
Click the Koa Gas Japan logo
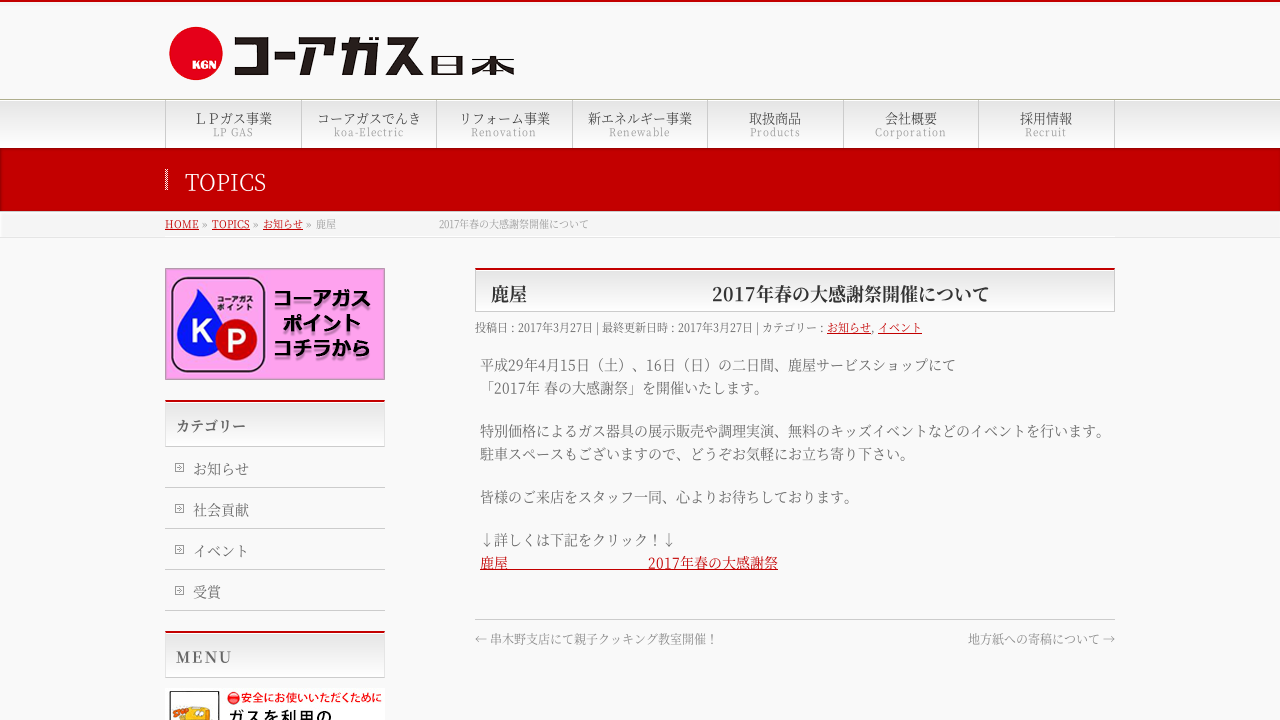tap(341, 54)
